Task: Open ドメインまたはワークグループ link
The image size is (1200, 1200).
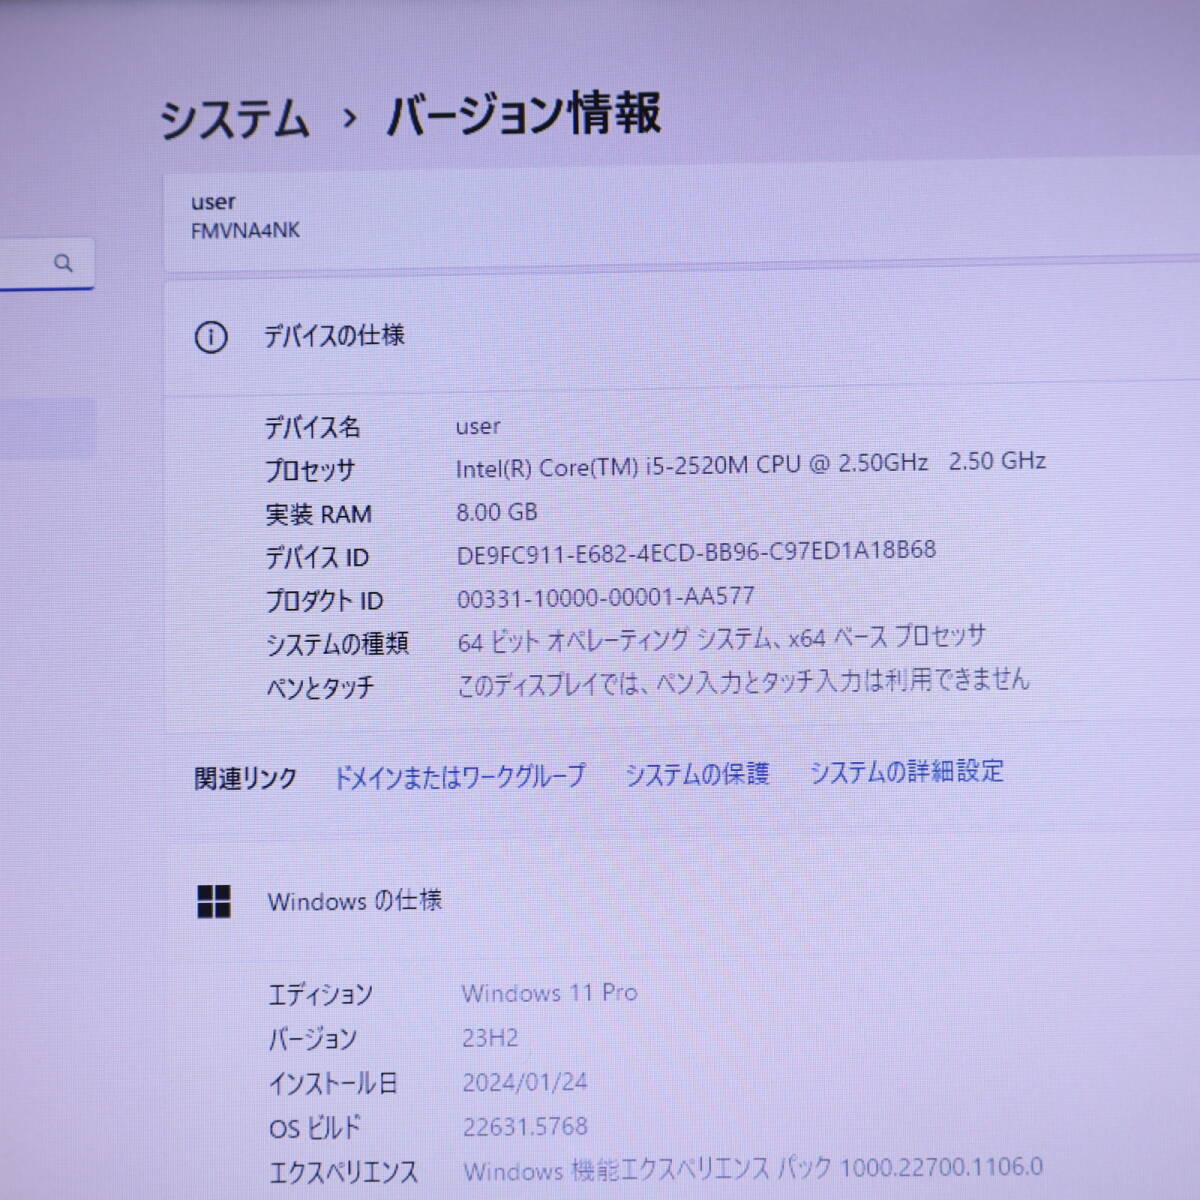Action: pos(459,776)
